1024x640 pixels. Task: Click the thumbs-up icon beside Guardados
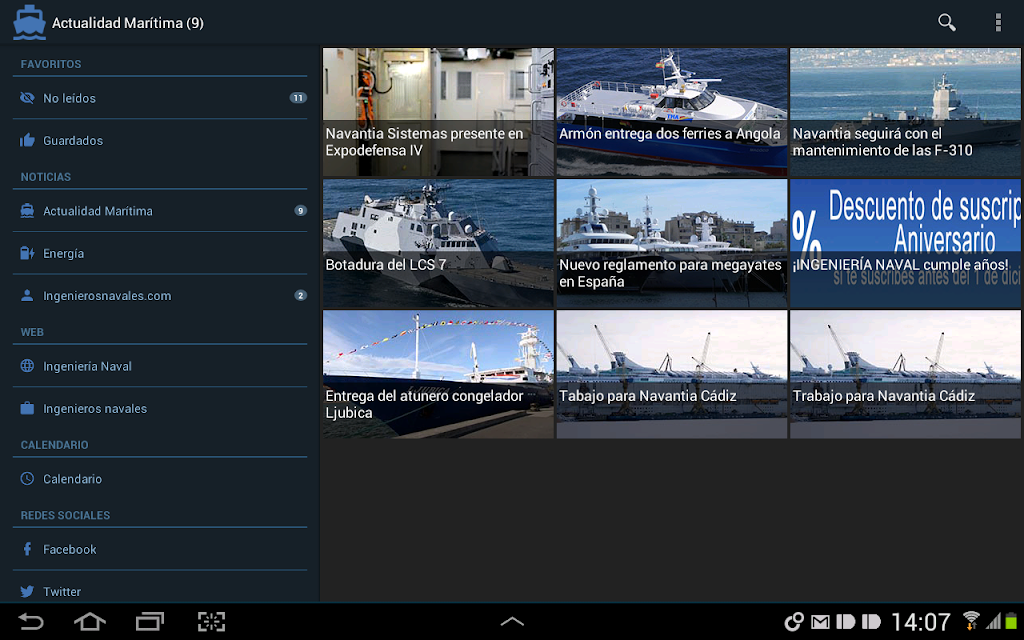[x=27, y=140]
